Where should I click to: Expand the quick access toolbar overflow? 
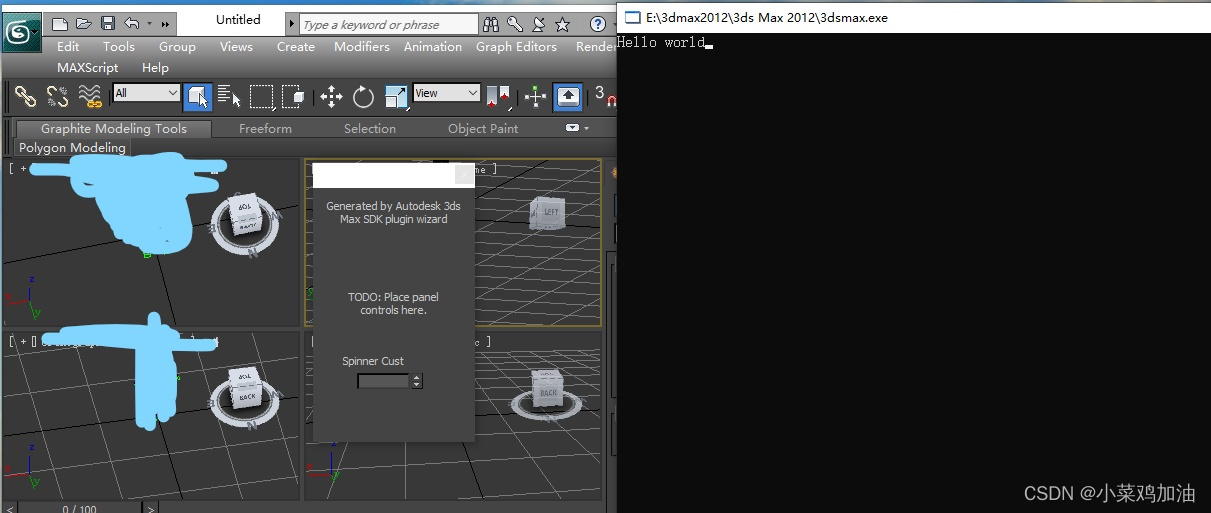coord(165,24)
